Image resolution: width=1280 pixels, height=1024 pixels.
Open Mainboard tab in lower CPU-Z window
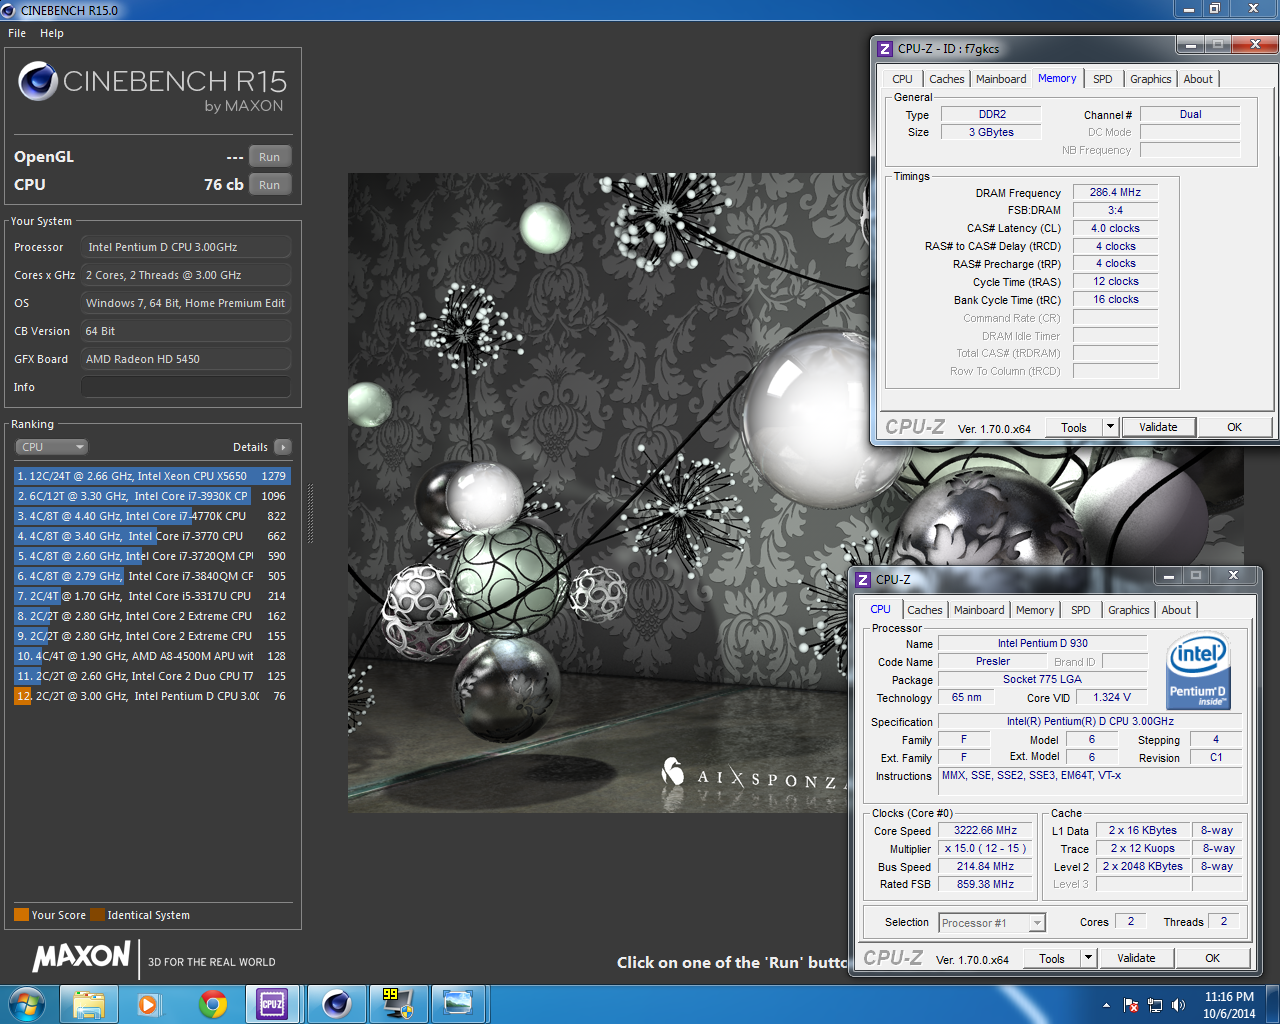(x=979, y=610)
